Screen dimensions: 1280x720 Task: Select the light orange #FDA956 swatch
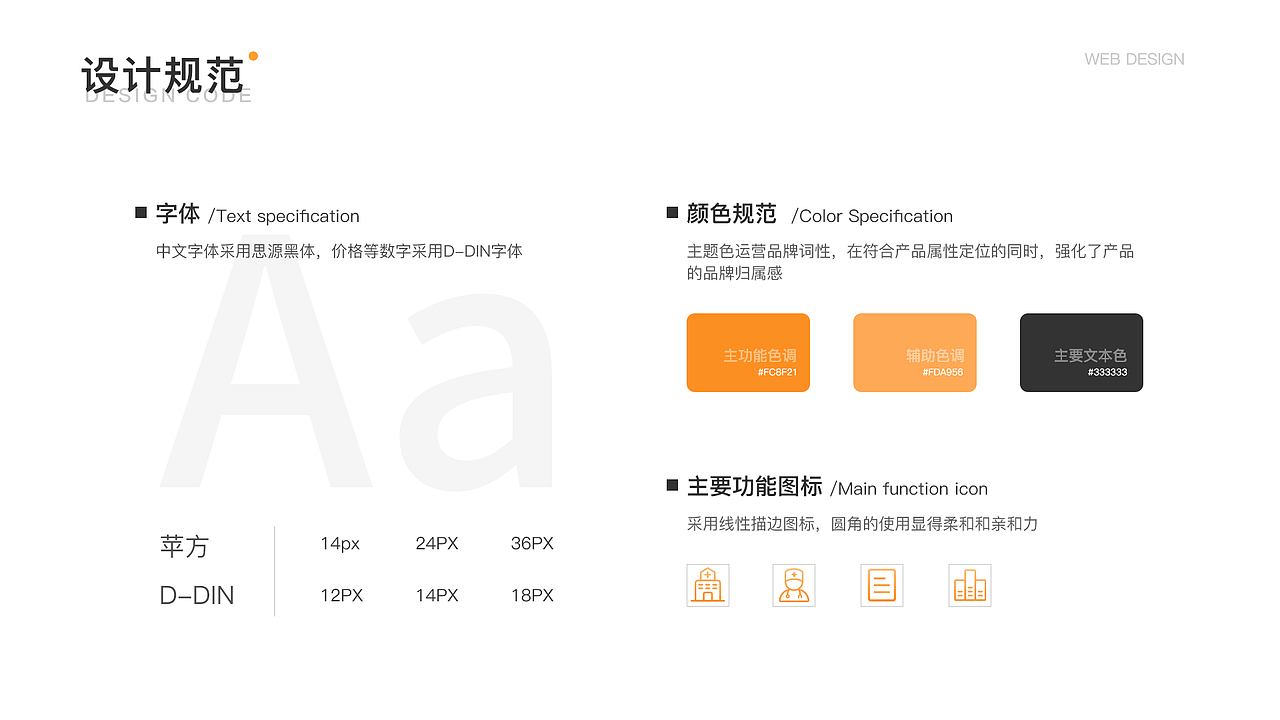click(x=915, y=353)
